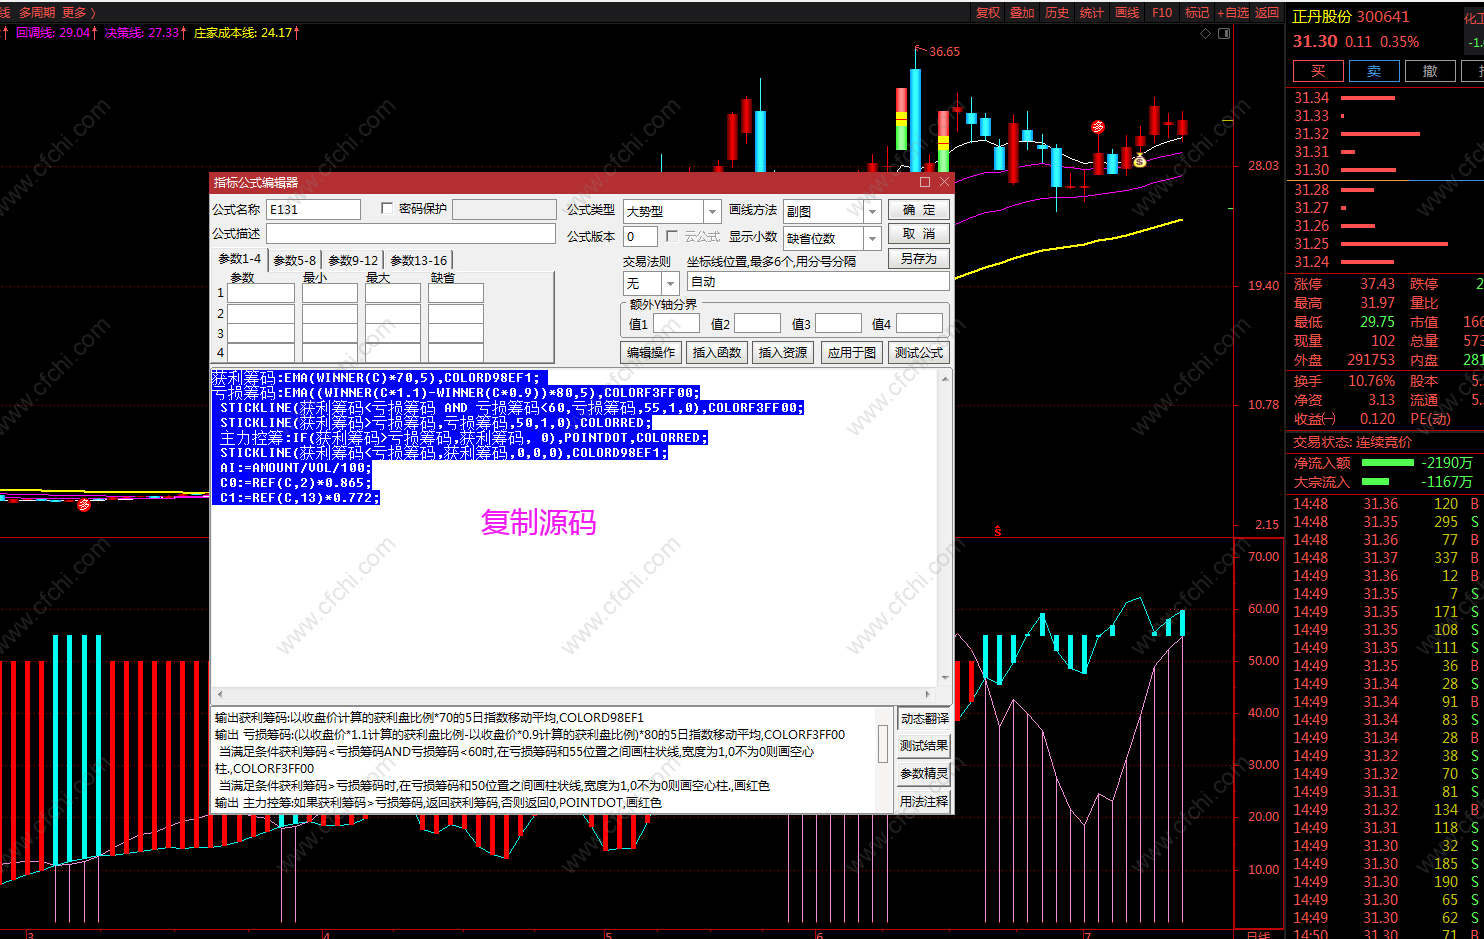The image size is (1484, 939).
Task: Click the diamond icon above the chart
Action: click(1205, 33)
